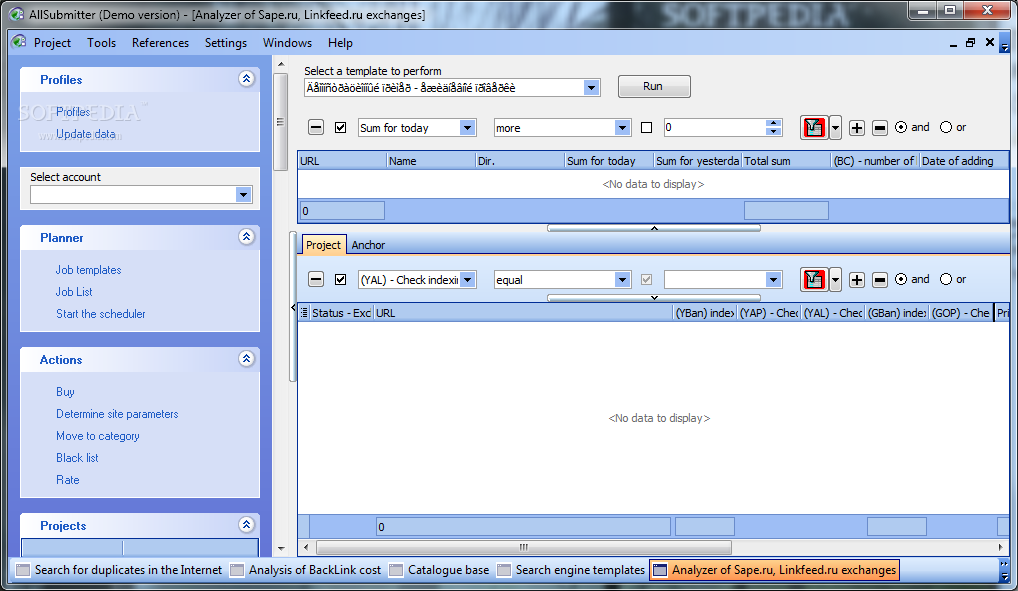
Task: Switch to Search for duplicates in the Internet window
Action: point(119,570)
